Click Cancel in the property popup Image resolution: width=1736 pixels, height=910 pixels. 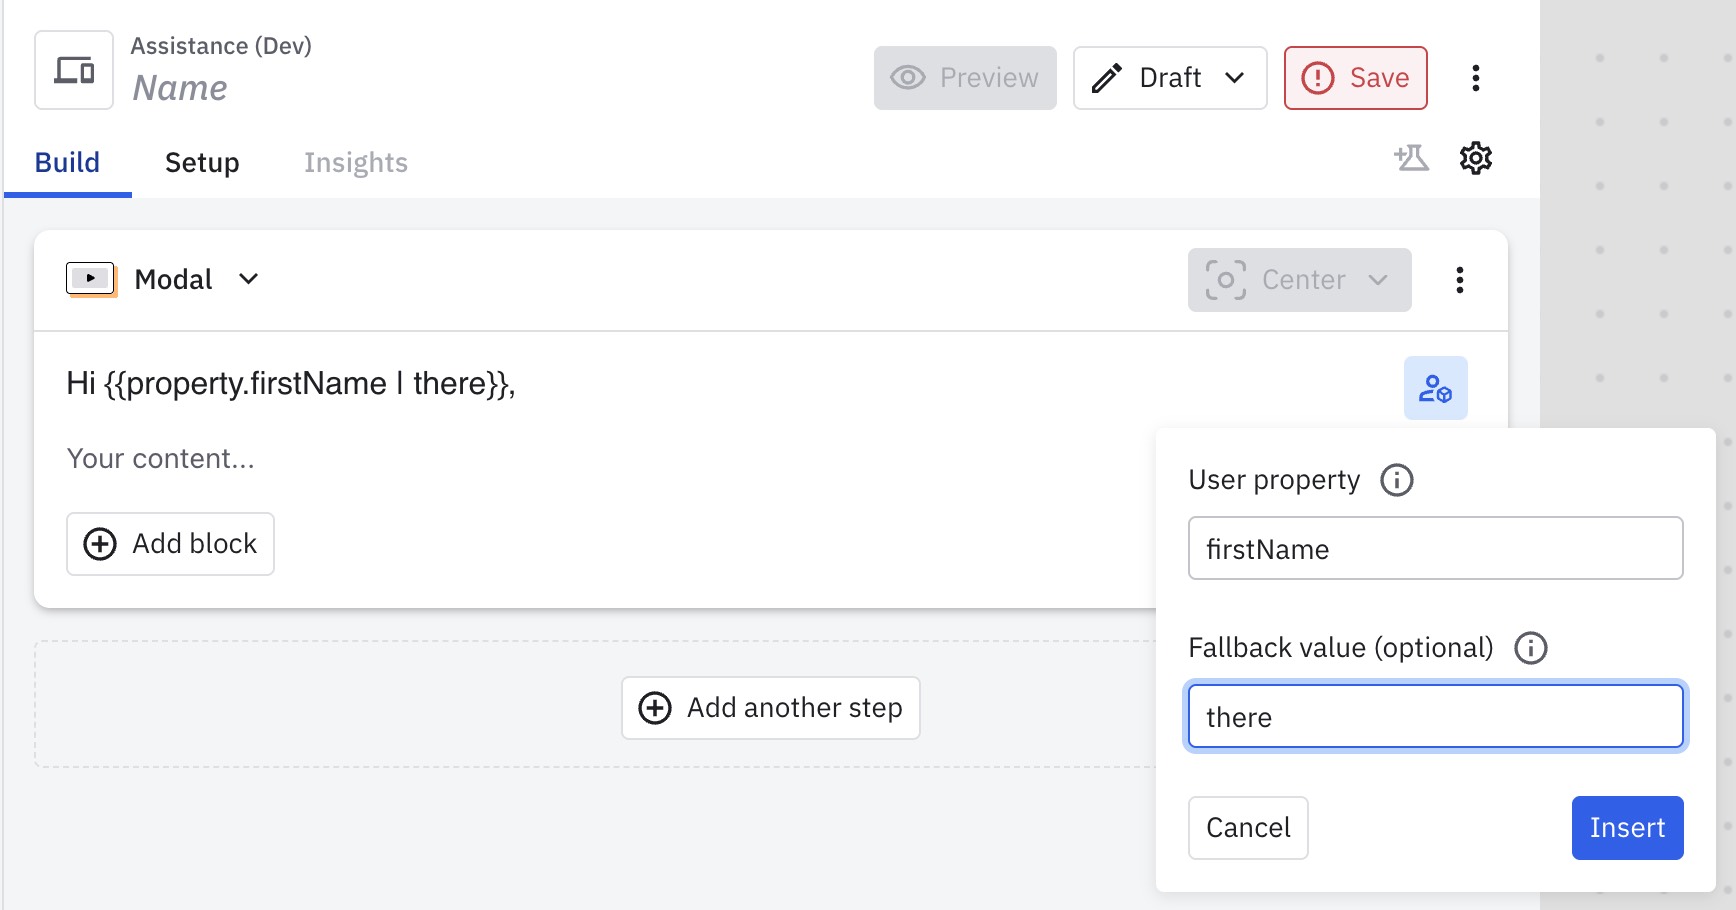click(x=1247, y=827)
